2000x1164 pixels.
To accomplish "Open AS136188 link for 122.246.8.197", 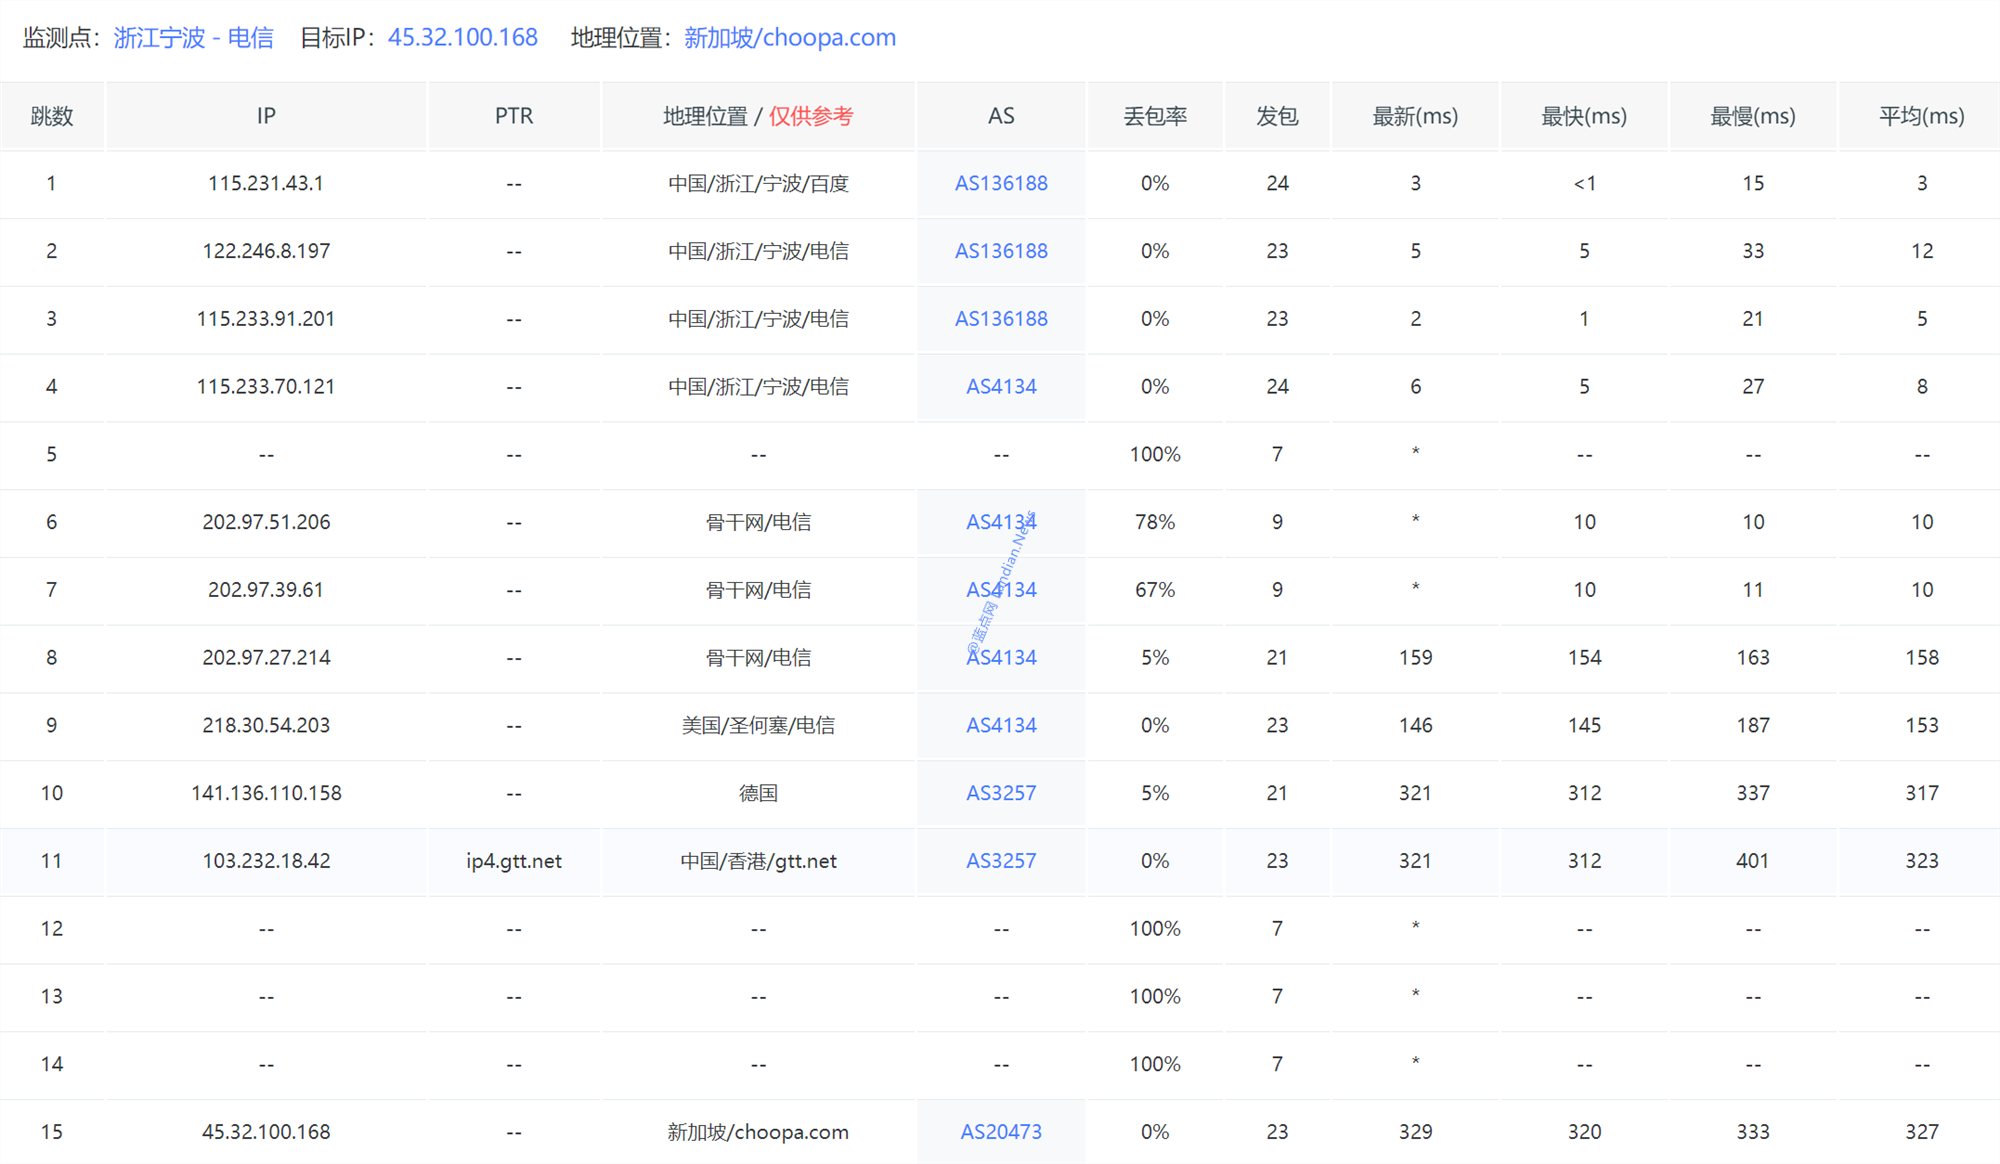I will point(1001,251).
